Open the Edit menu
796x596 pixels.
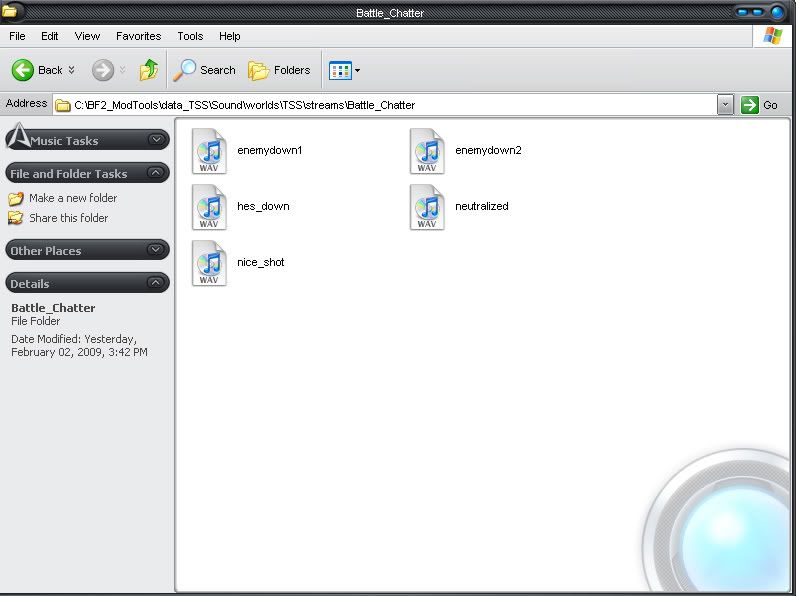pos(50,36)
